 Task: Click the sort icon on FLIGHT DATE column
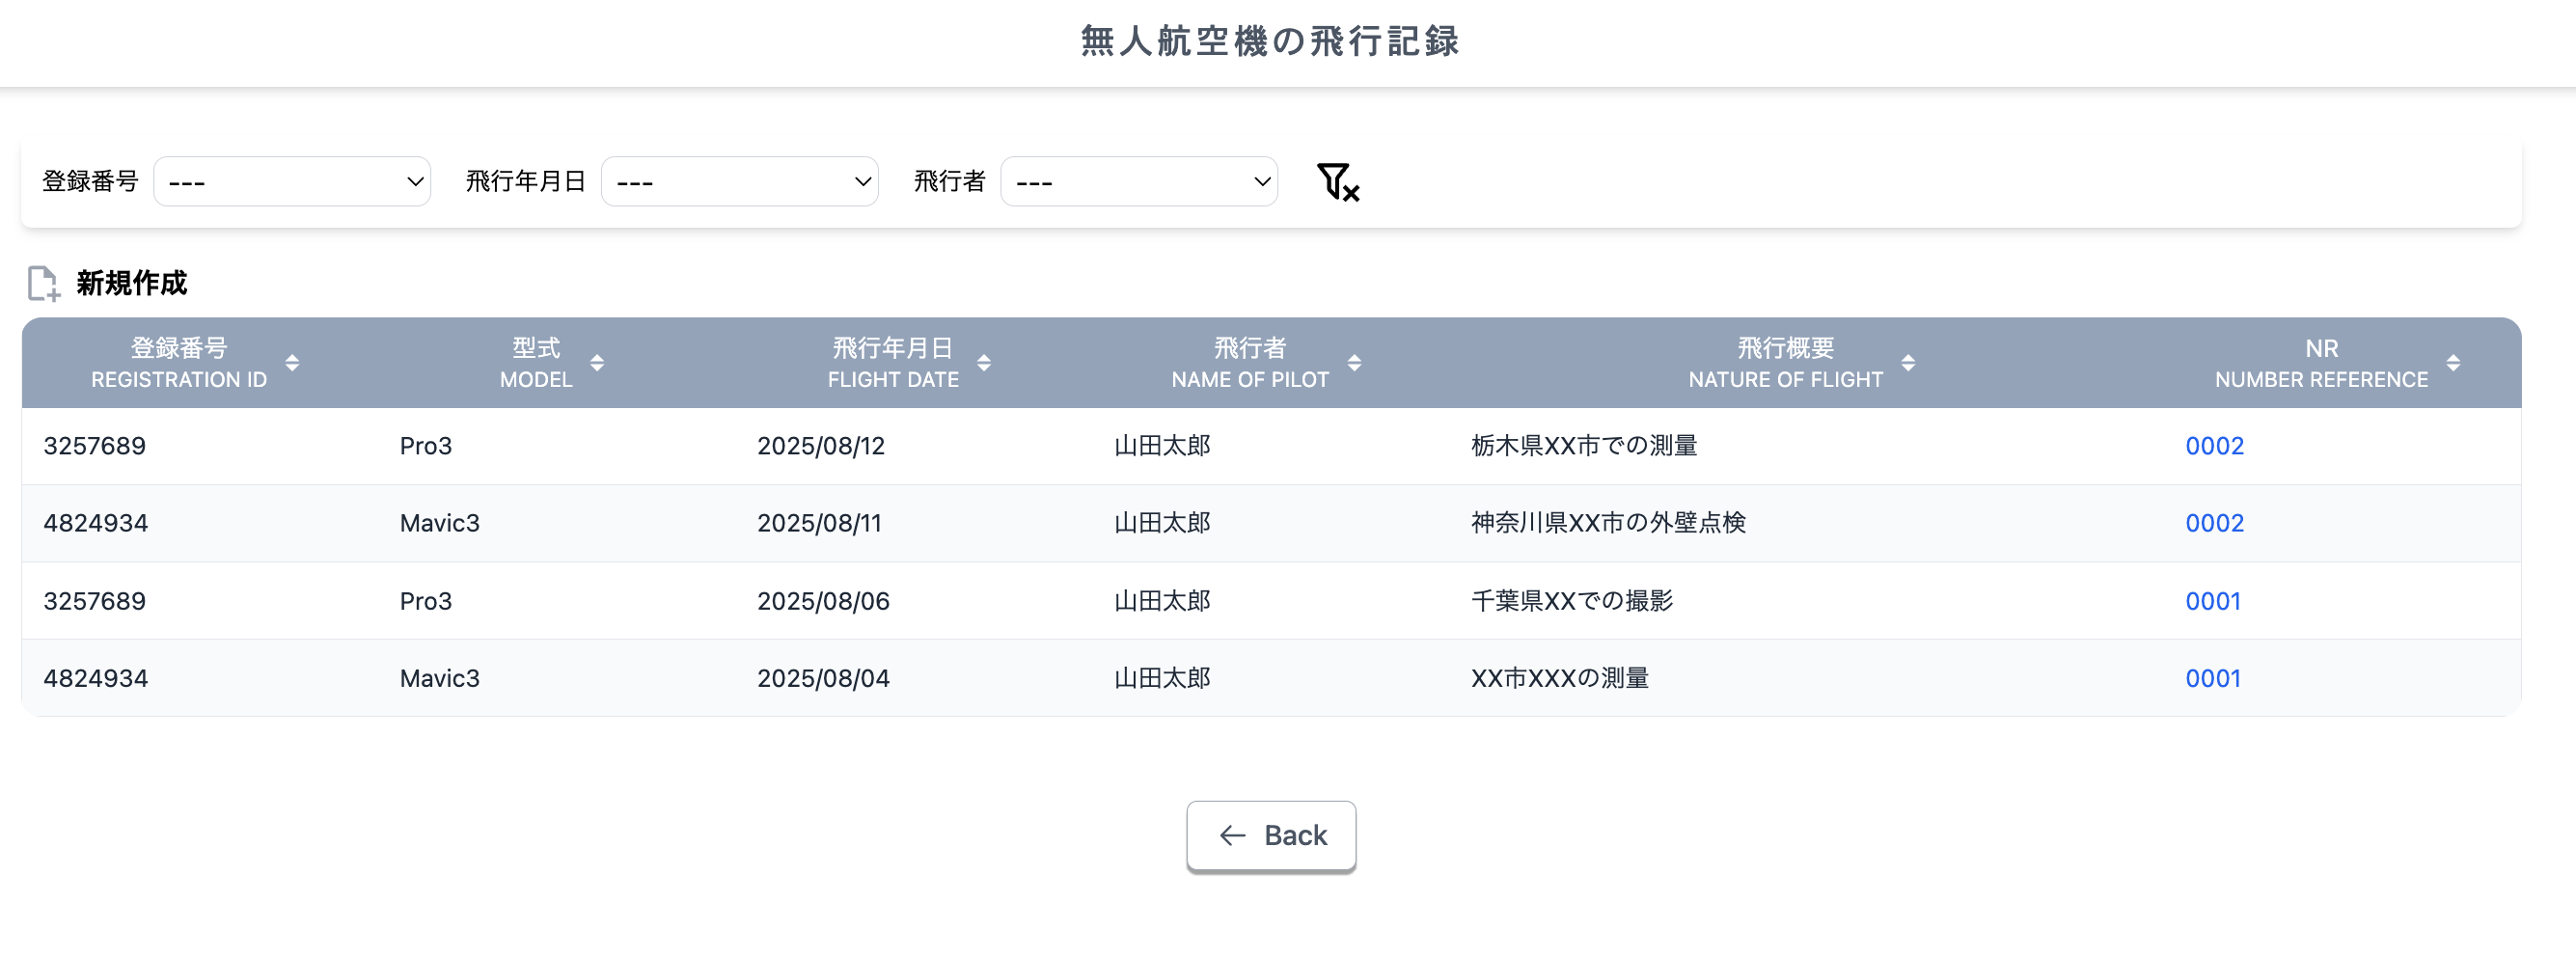tap(984, 363)
